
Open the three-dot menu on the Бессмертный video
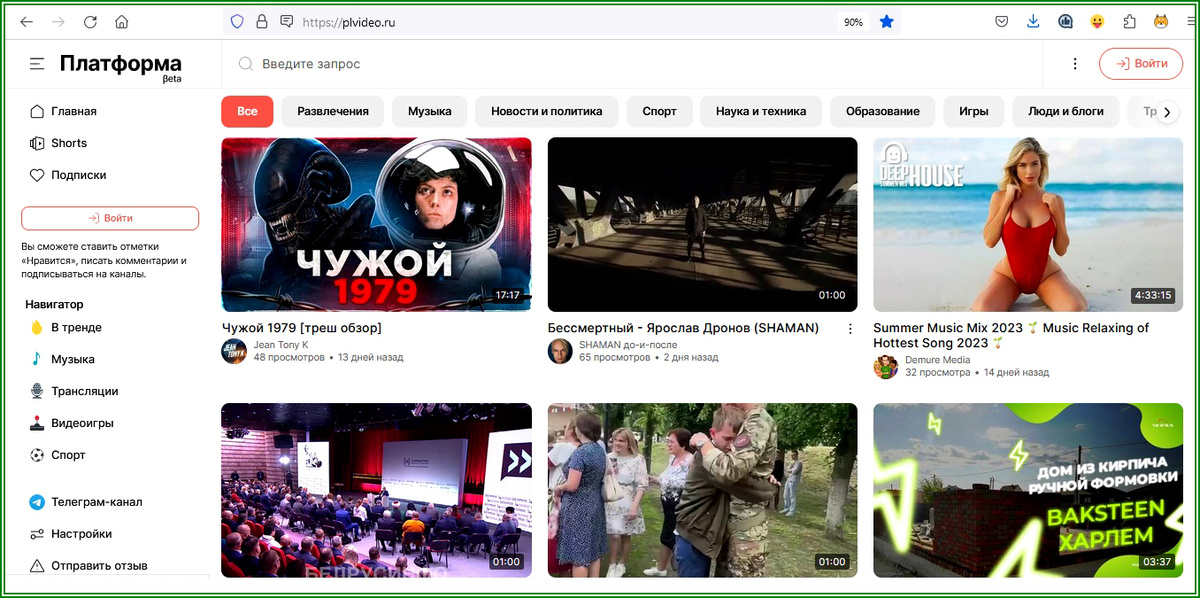(x=850, y=328)
